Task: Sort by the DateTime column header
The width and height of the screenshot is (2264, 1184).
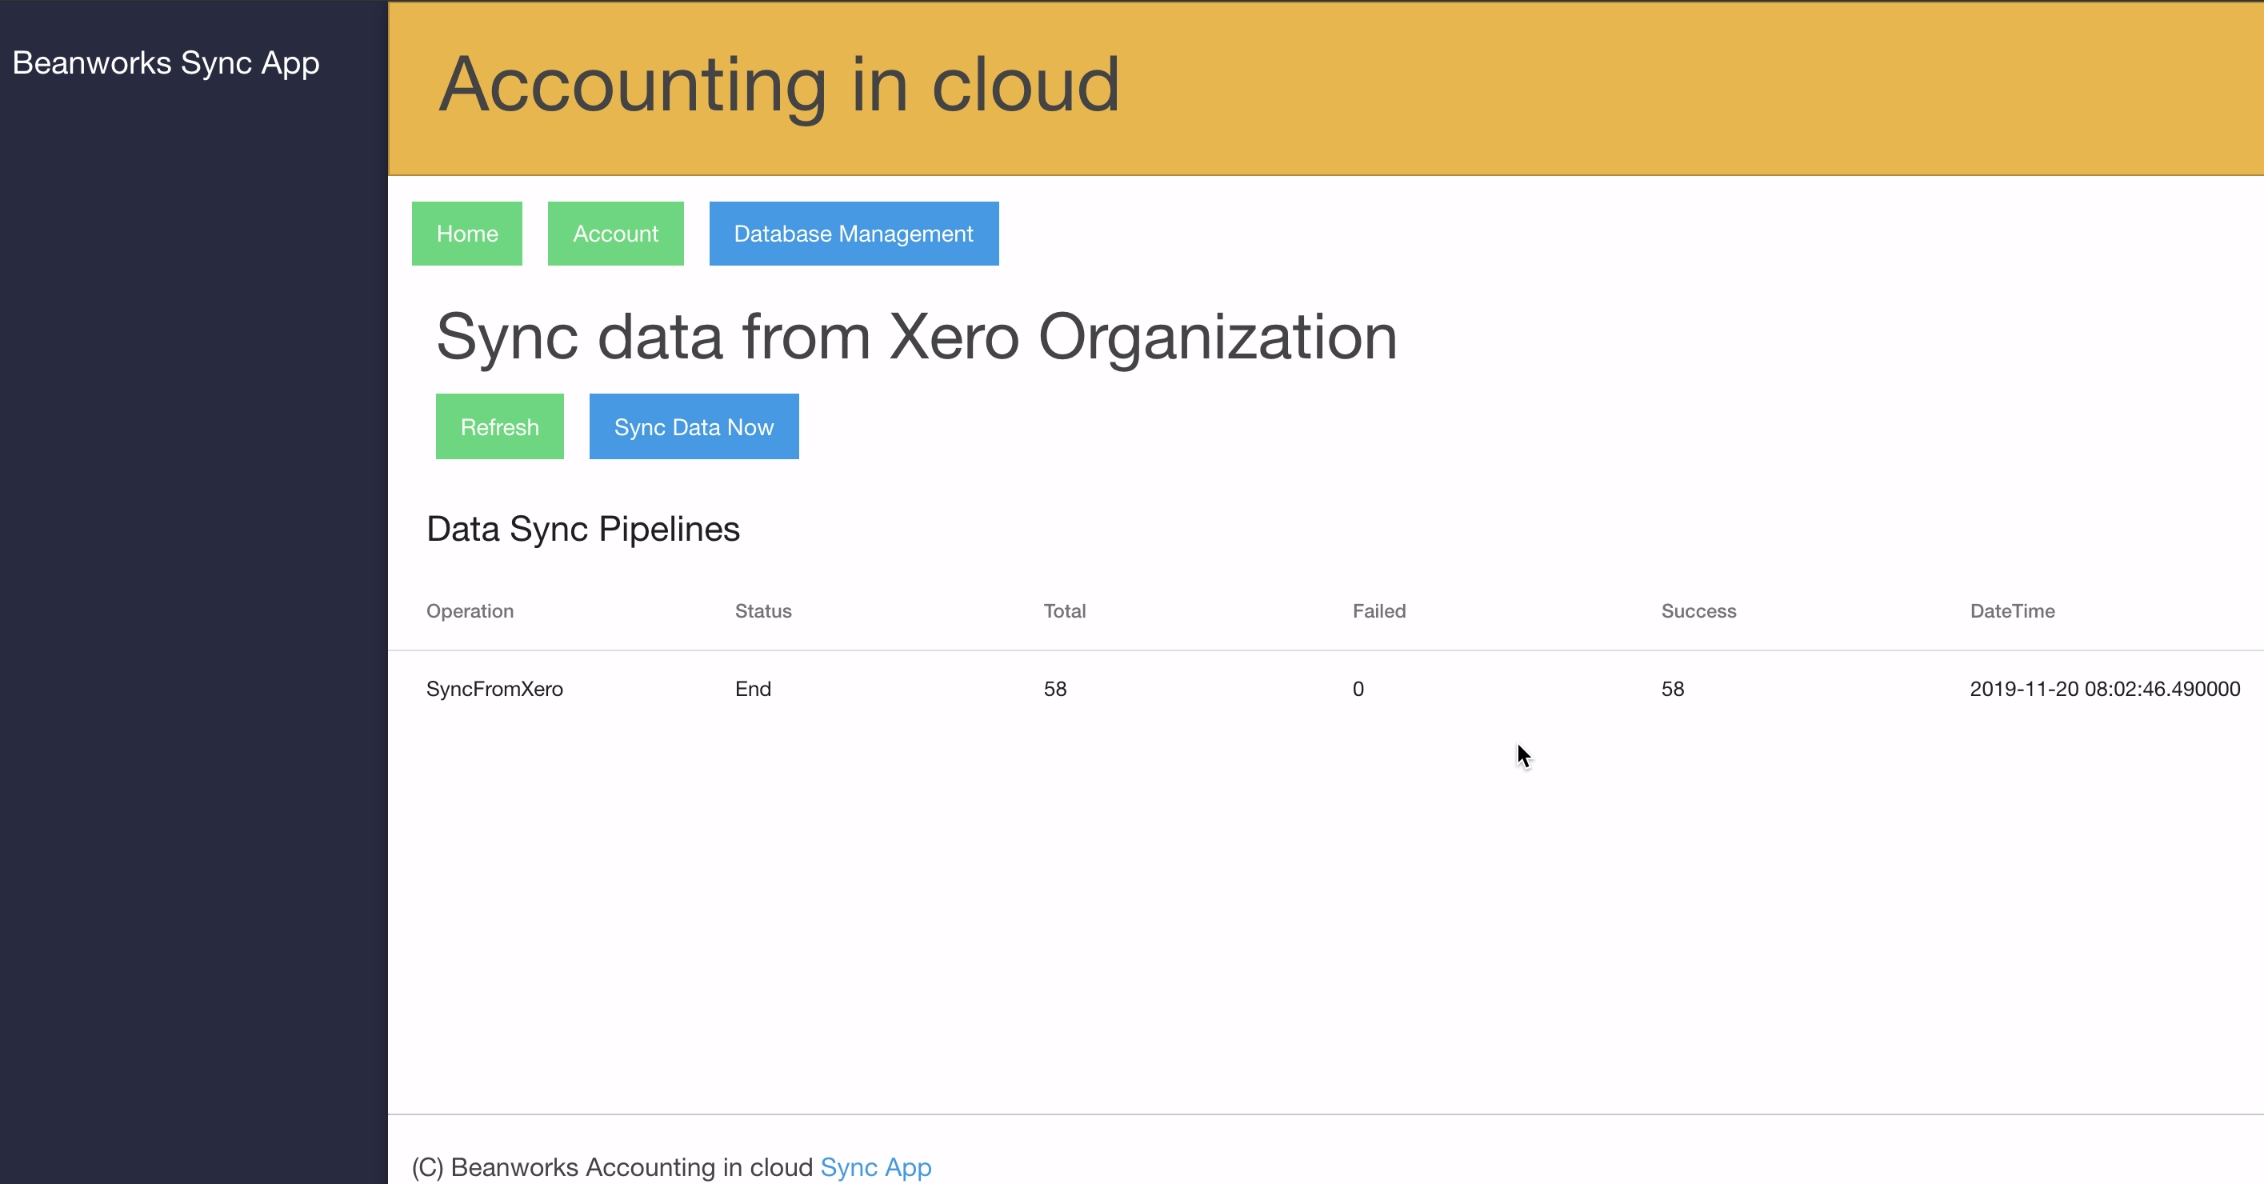Action: tap(2012, 610)
